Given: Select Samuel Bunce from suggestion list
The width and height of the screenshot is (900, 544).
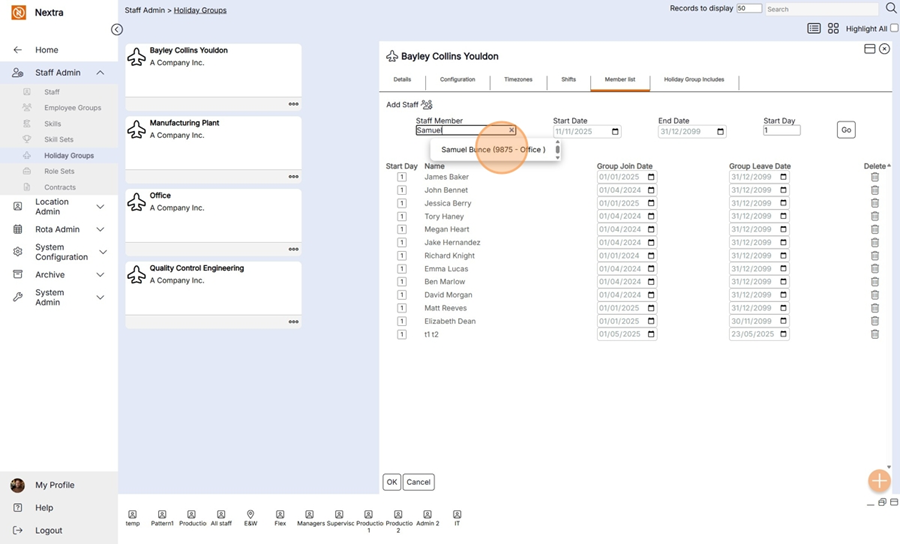Looking at the screenshot, I should tap(493, 149).
